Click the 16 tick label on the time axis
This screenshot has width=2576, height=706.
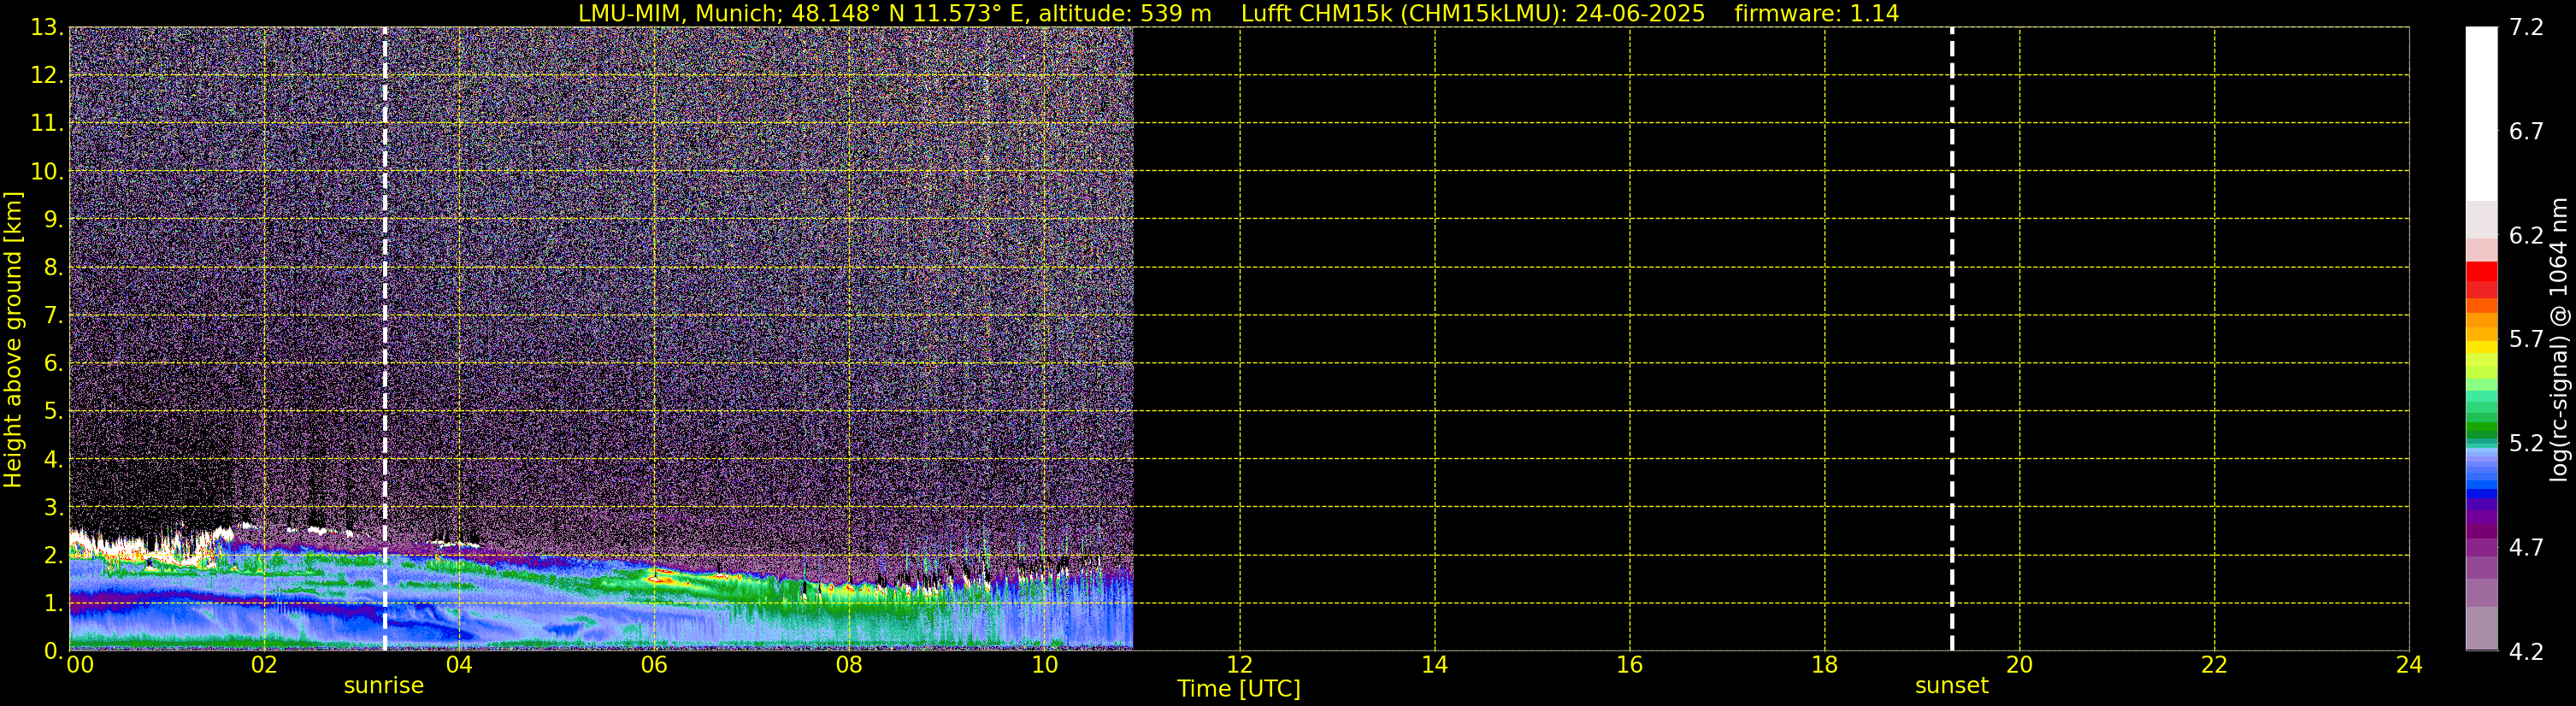(1629, 665)
